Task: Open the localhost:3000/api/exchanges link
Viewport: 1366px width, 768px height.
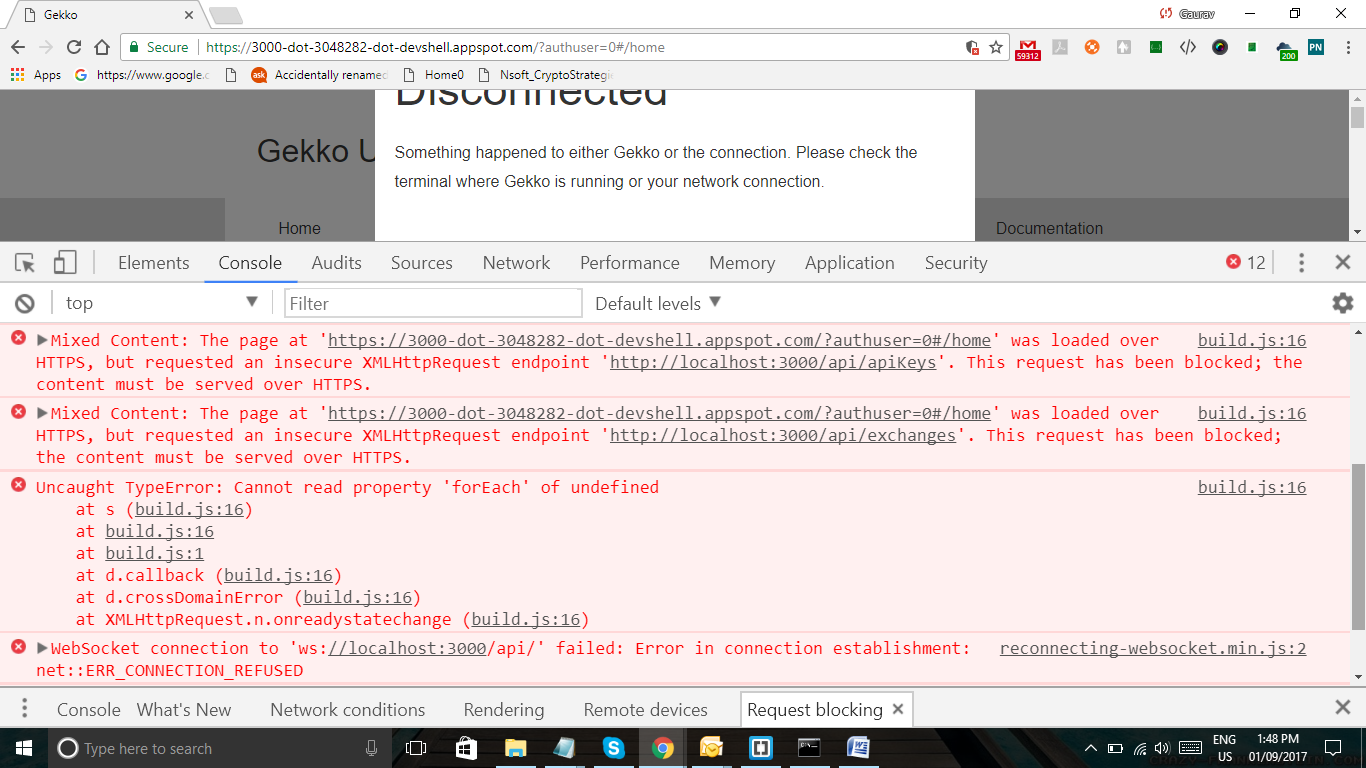Action: pyautogui.click(x=783, y=435)
